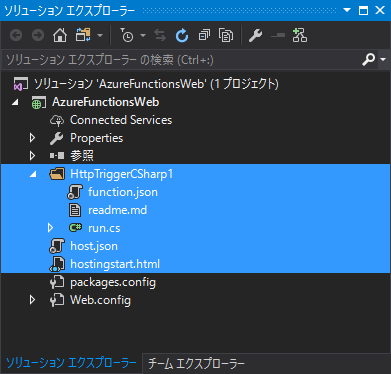The image size is (391, 374).
Task: Click the function.json file icon
Action: click(75, 192)
